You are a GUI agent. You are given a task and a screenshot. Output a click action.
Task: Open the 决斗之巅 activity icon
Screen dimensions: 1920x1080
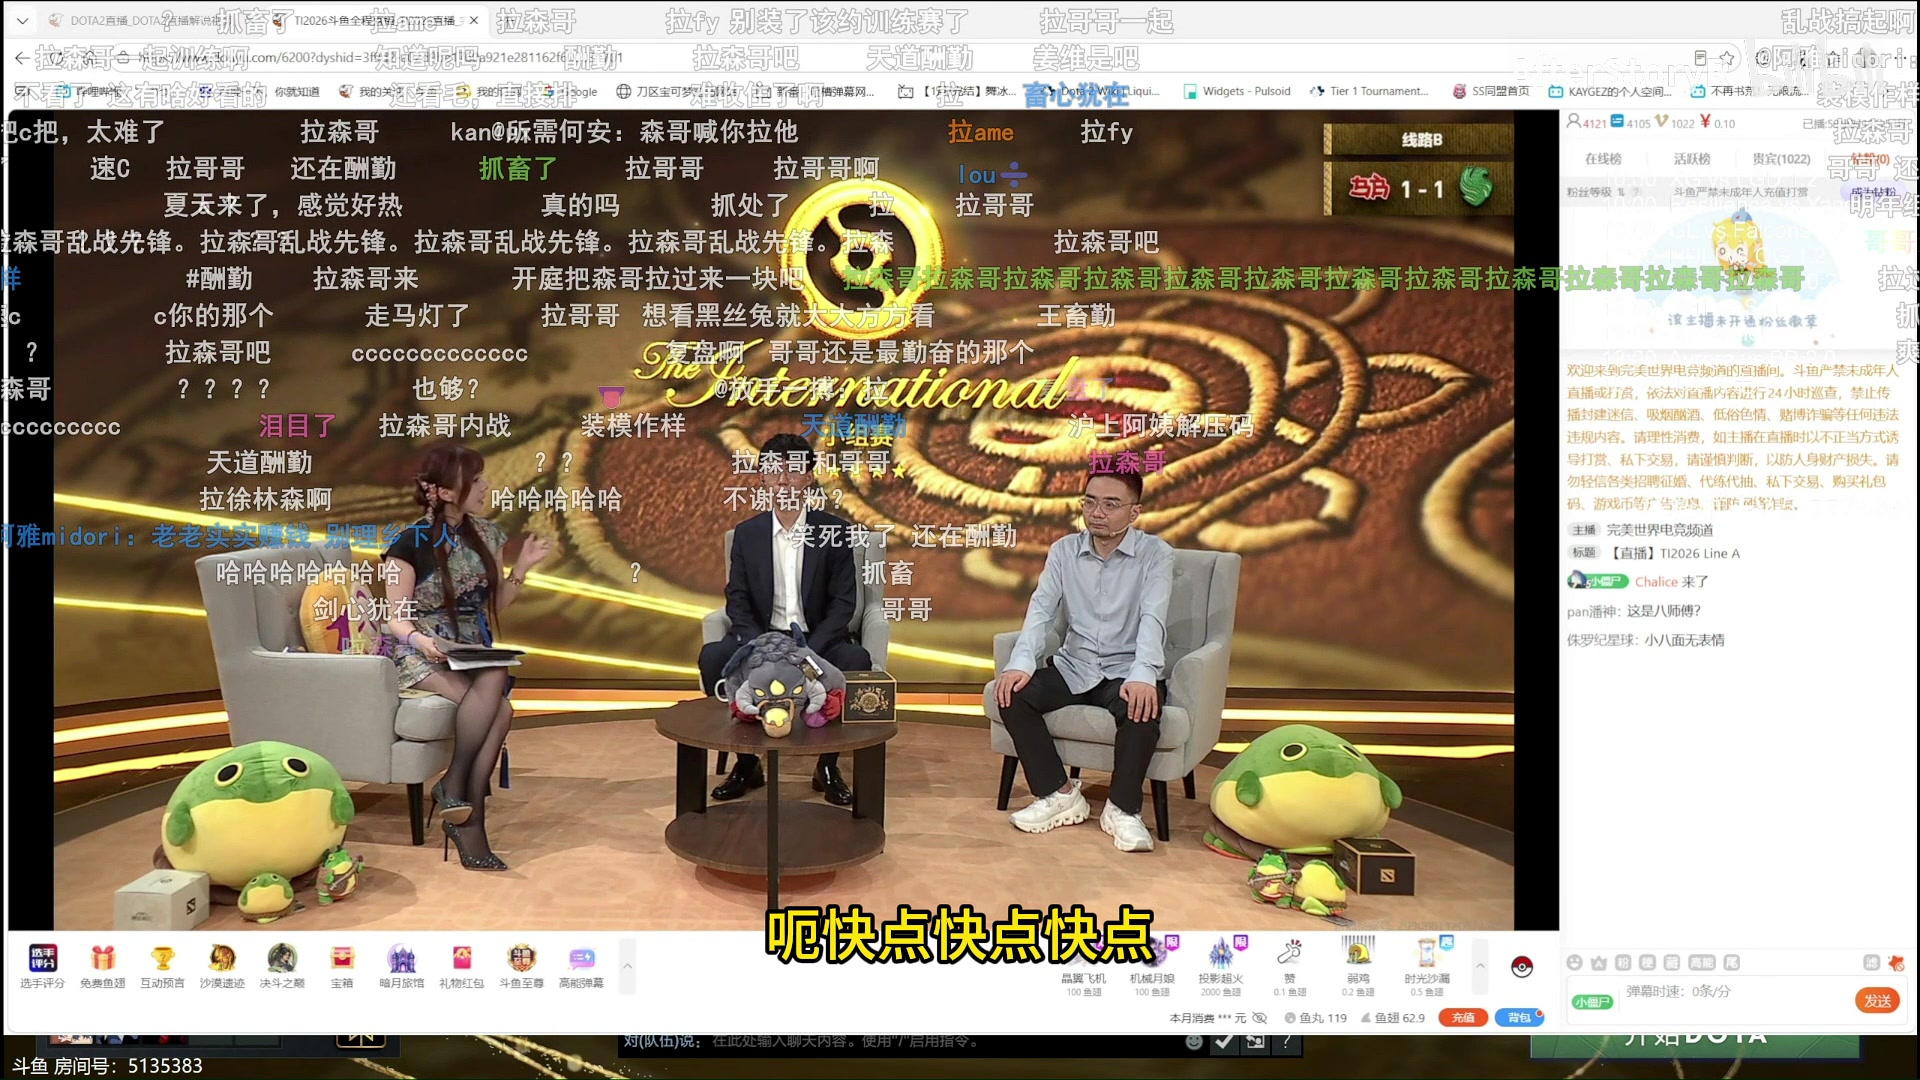point(282,966)
